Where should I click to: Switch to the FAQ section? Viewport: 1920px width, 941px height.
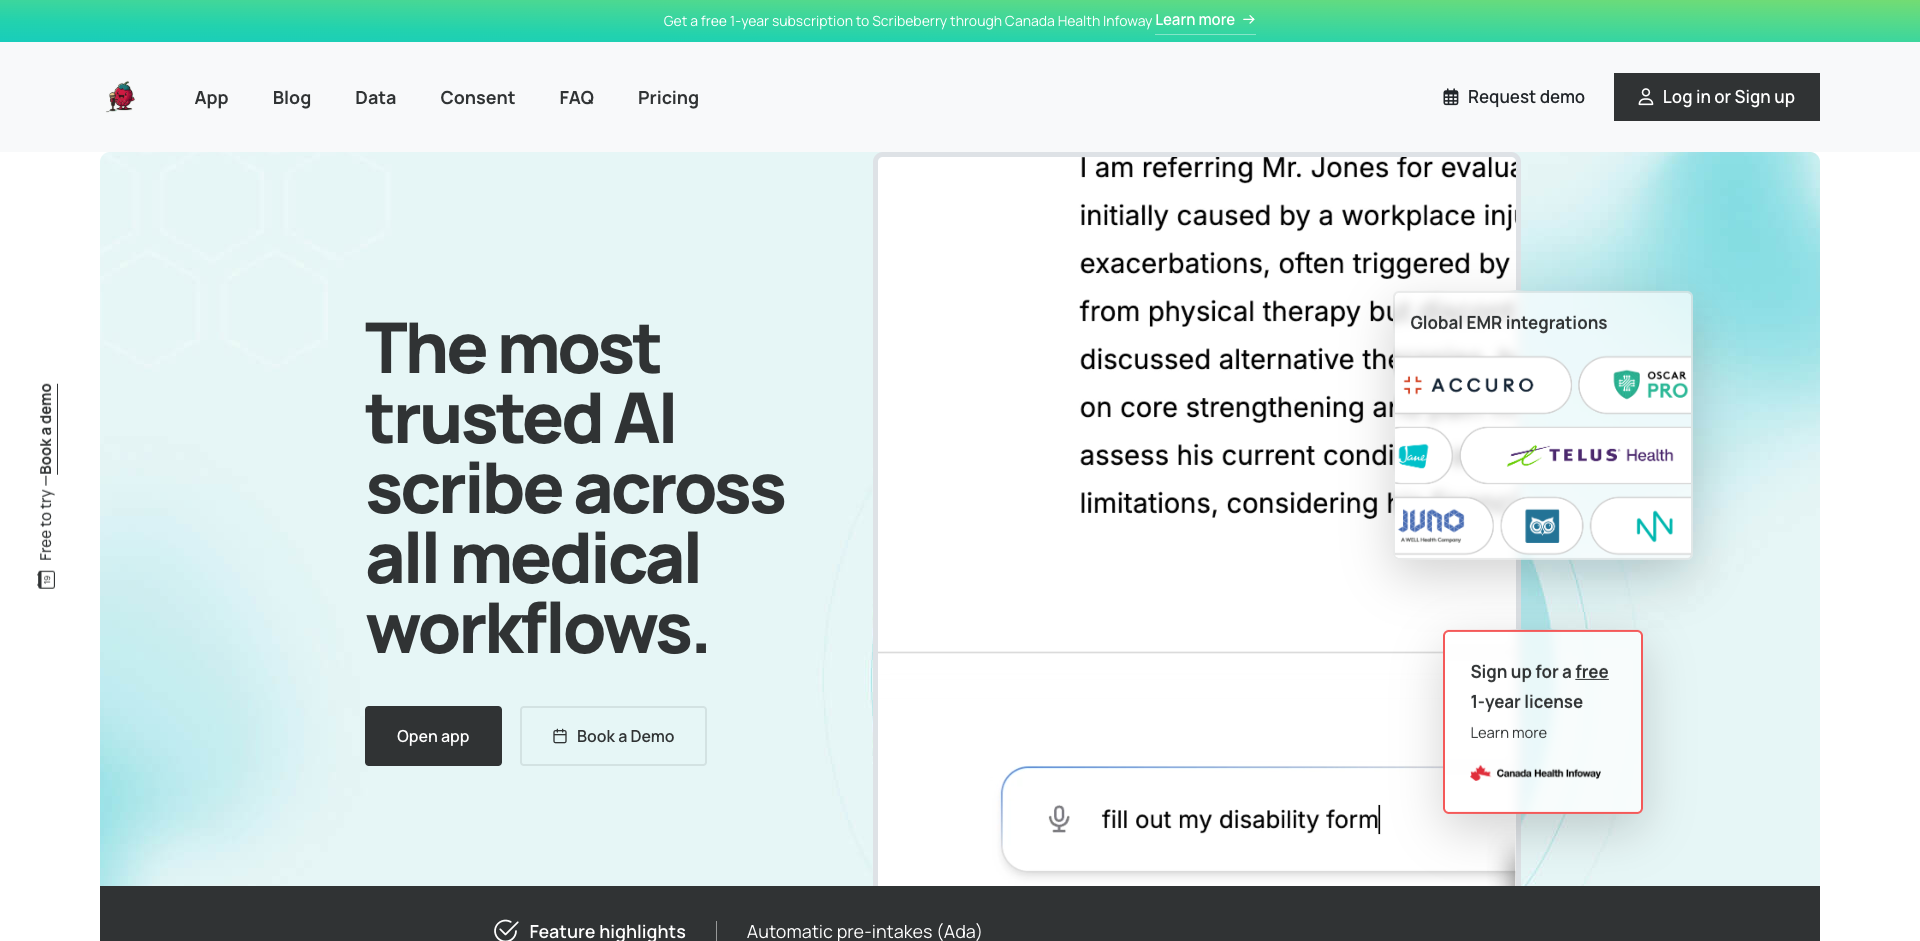pos(576,97)
